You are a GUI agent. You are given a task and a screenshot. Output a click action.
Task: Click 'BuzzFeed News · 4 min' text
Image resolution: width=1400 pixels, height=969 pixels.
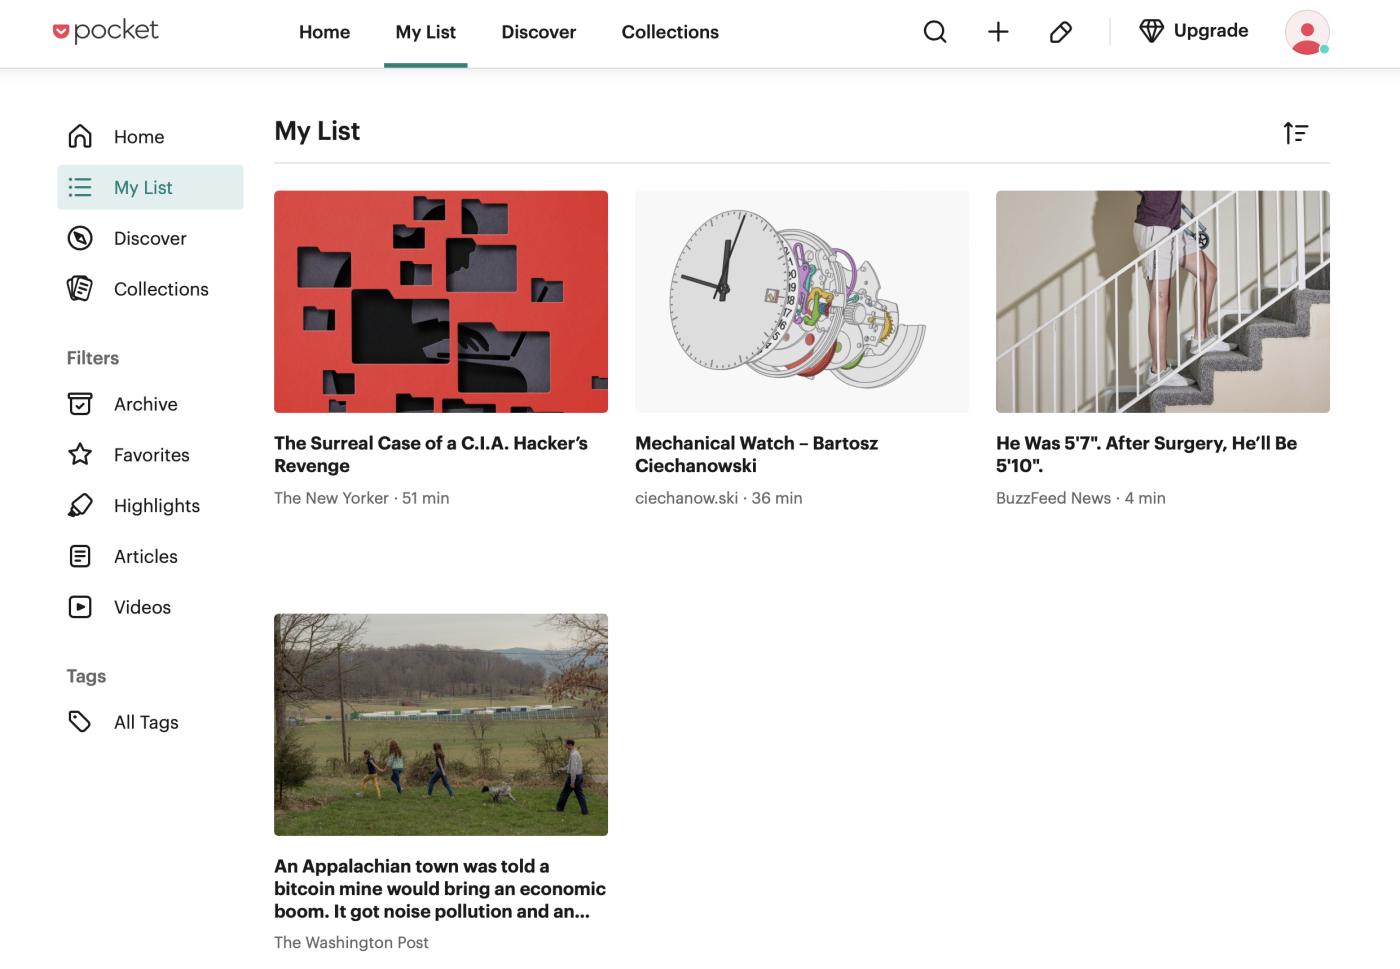pyautogui.click(x=1081, y=498)
